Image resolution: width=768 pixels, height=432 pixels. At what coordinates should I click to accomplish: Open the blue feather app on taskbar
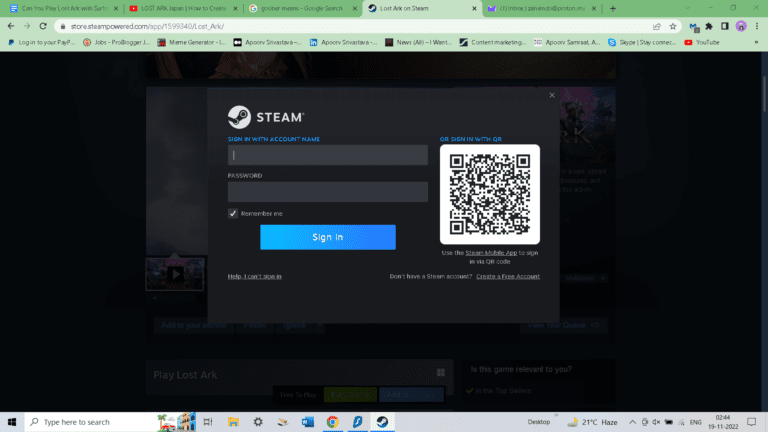(358, 422)
